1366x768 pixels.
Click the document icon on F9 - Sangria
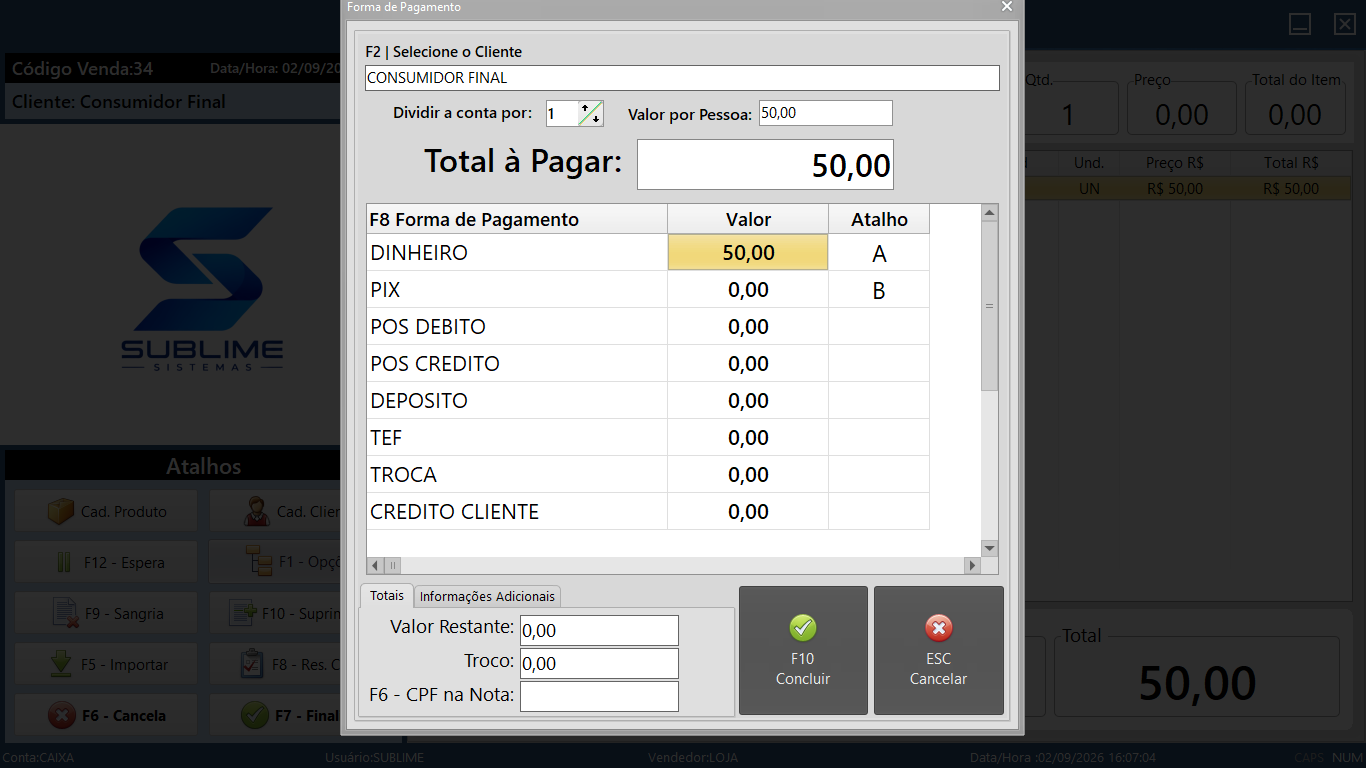click(65, 614)
